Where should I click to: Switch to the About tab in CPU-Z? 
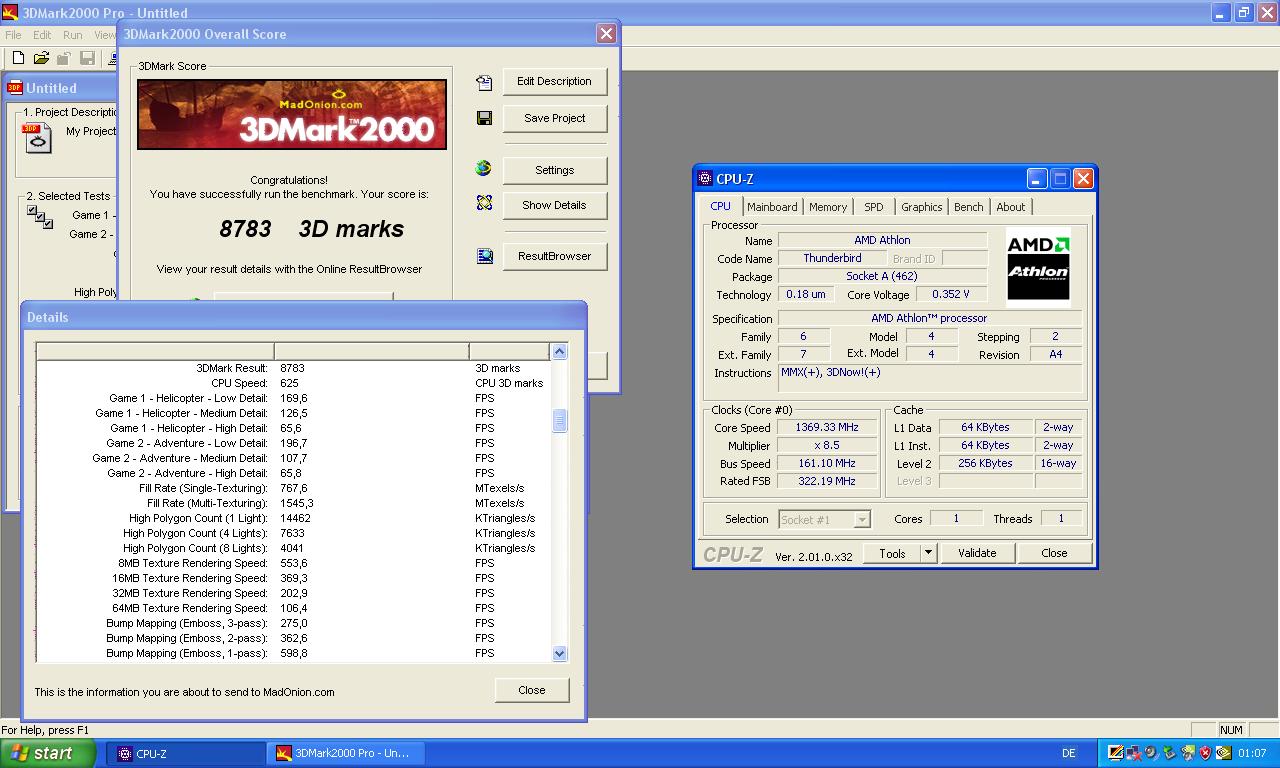(x=1011, y=207)
